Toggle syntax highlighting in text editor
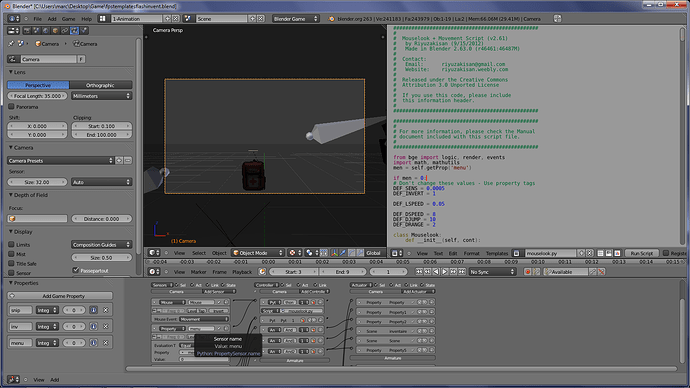 click(617, 253)
